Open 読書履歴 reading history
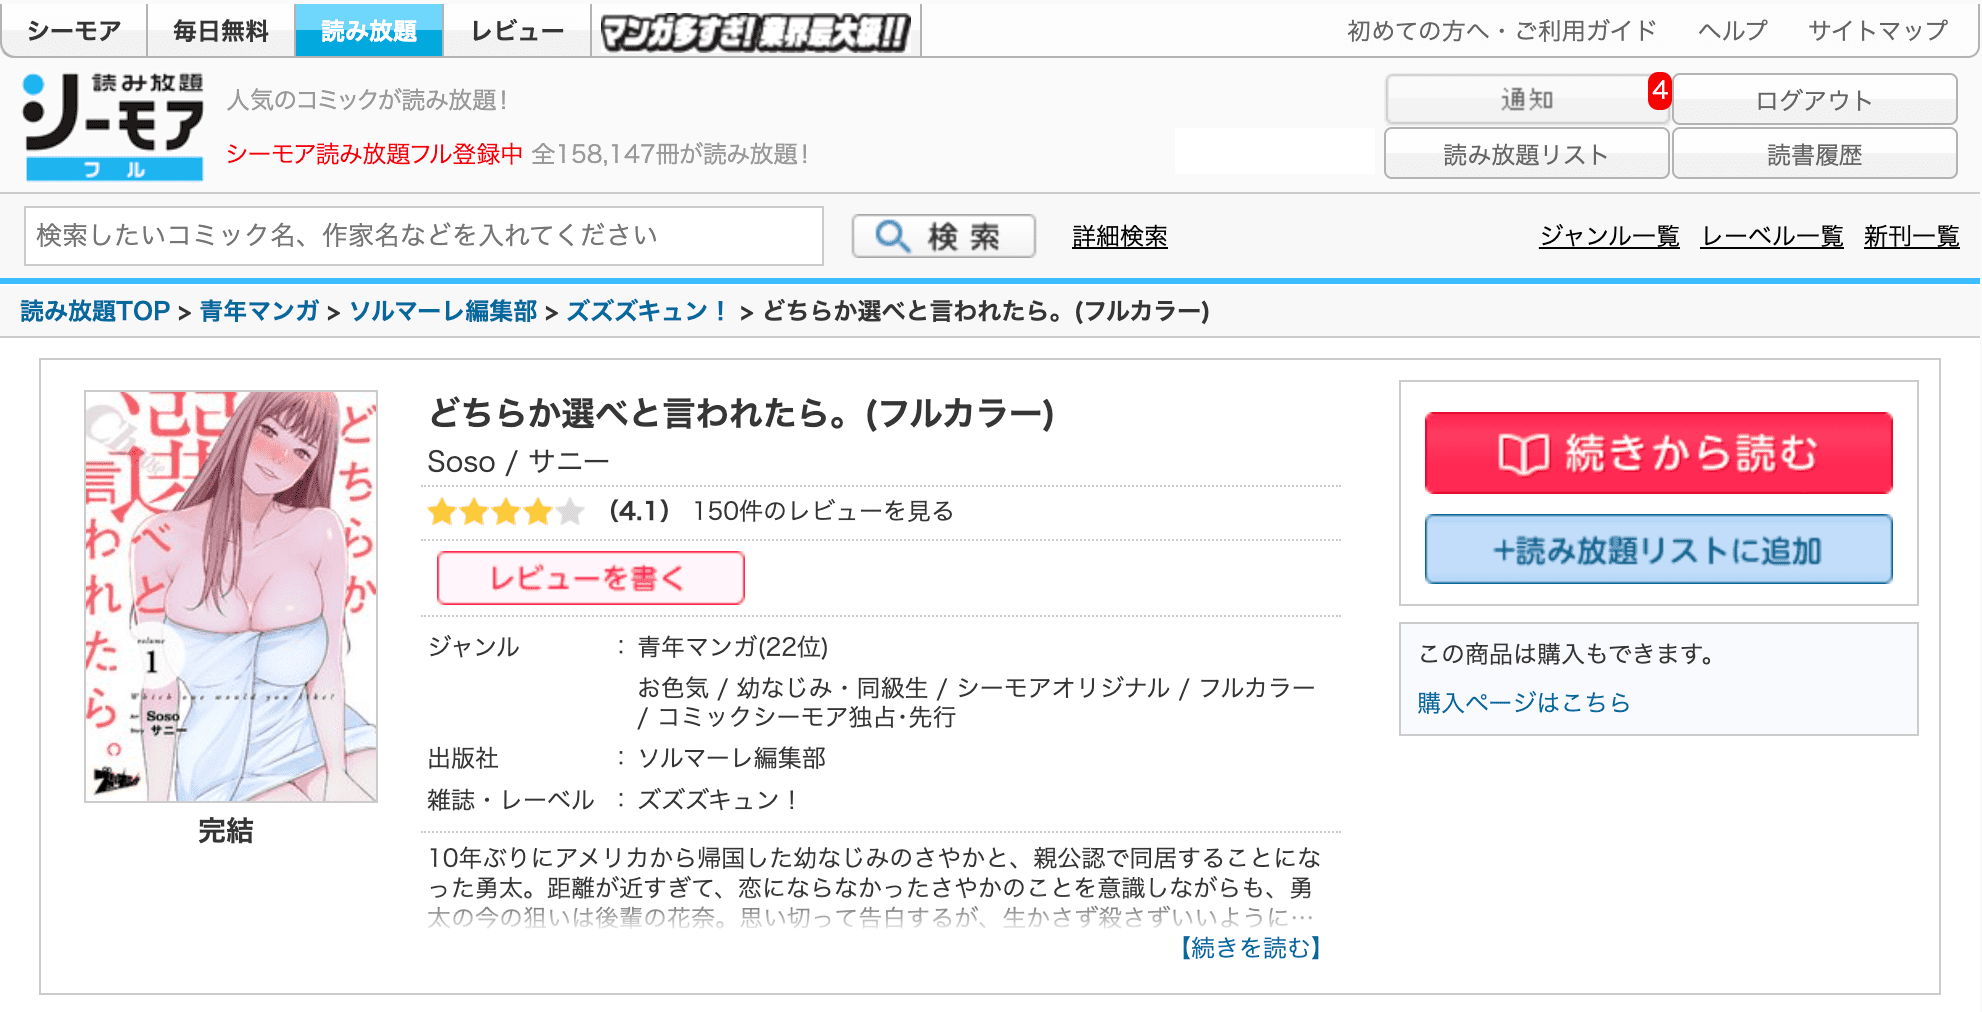Image resolution: width=1982 pixels, height=1012 pixels. pos(1814,154)
